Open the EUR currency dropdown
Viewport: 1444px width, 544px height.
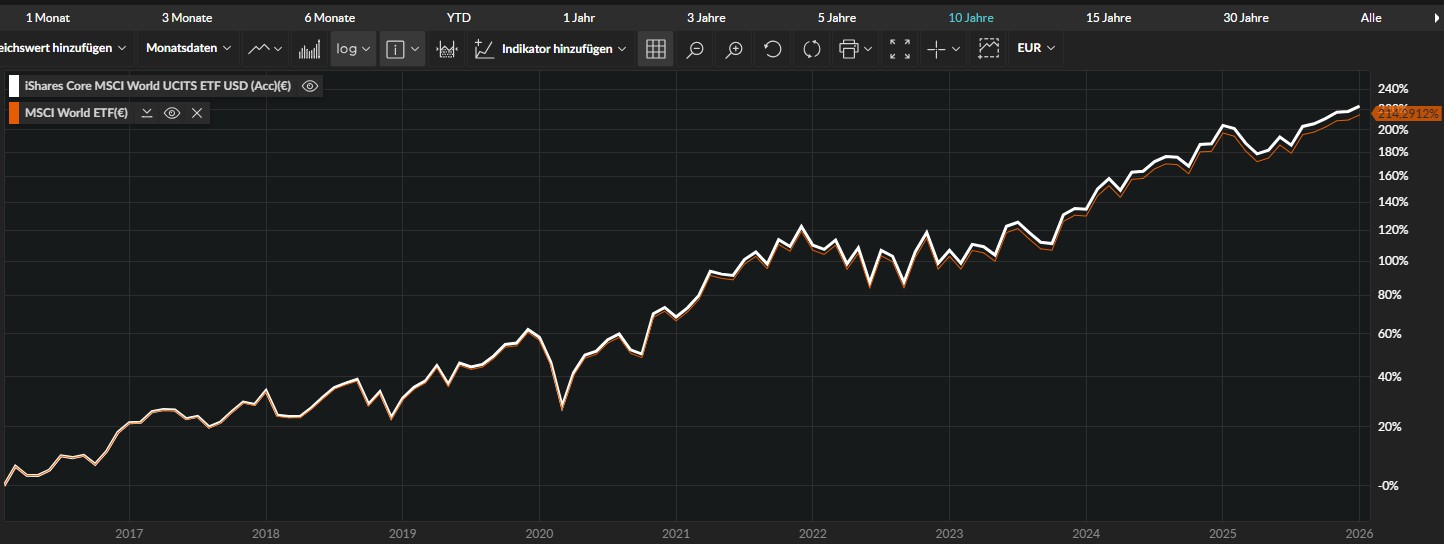pos(1036,48)
